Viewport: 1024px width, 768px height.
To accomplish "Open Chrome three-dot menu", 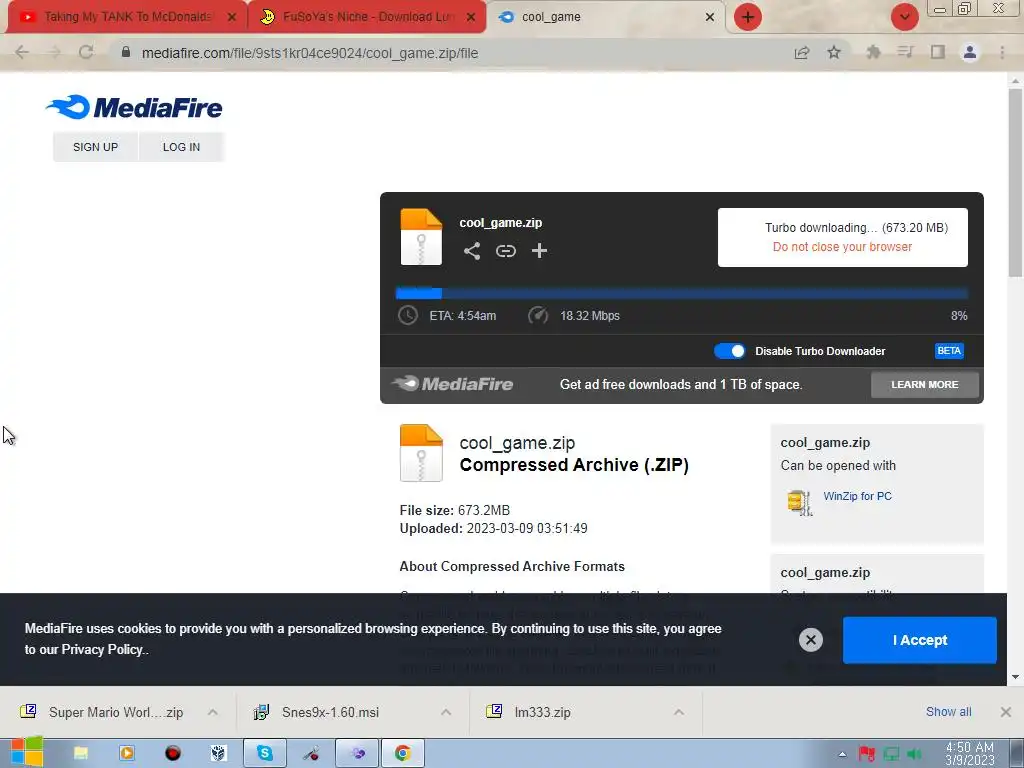I will point(1002,52).
